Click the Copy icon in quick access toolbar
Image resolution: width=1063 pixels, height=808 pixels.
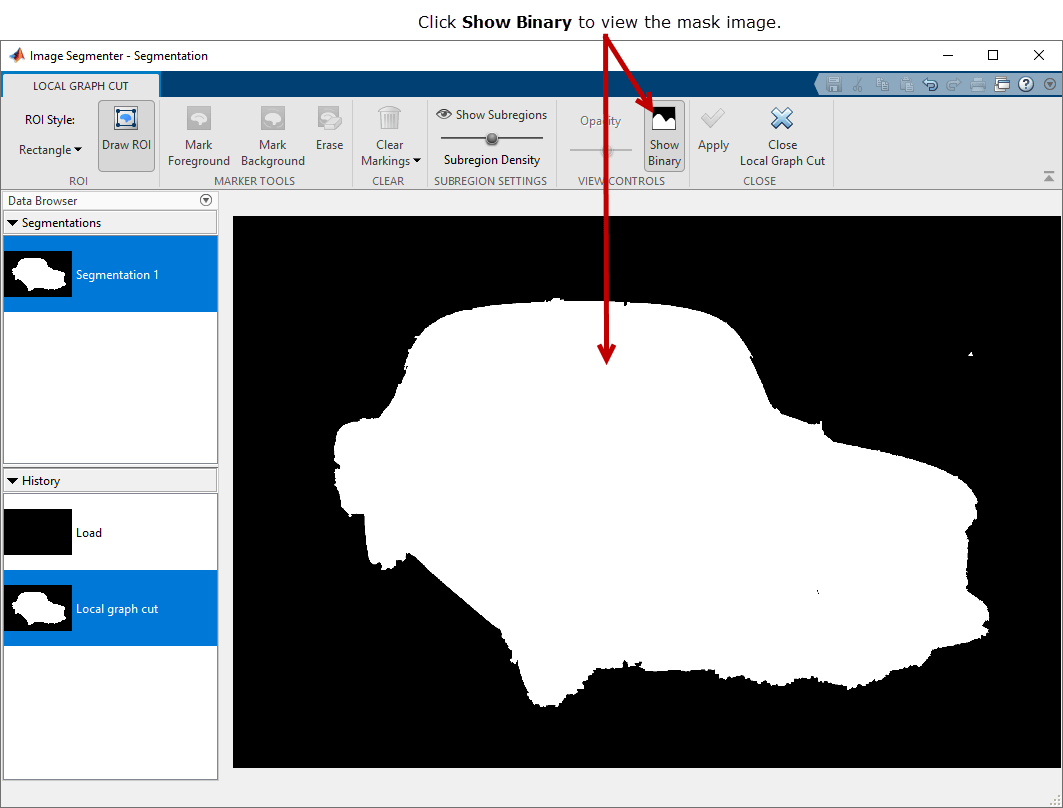(x=882, y=85)
